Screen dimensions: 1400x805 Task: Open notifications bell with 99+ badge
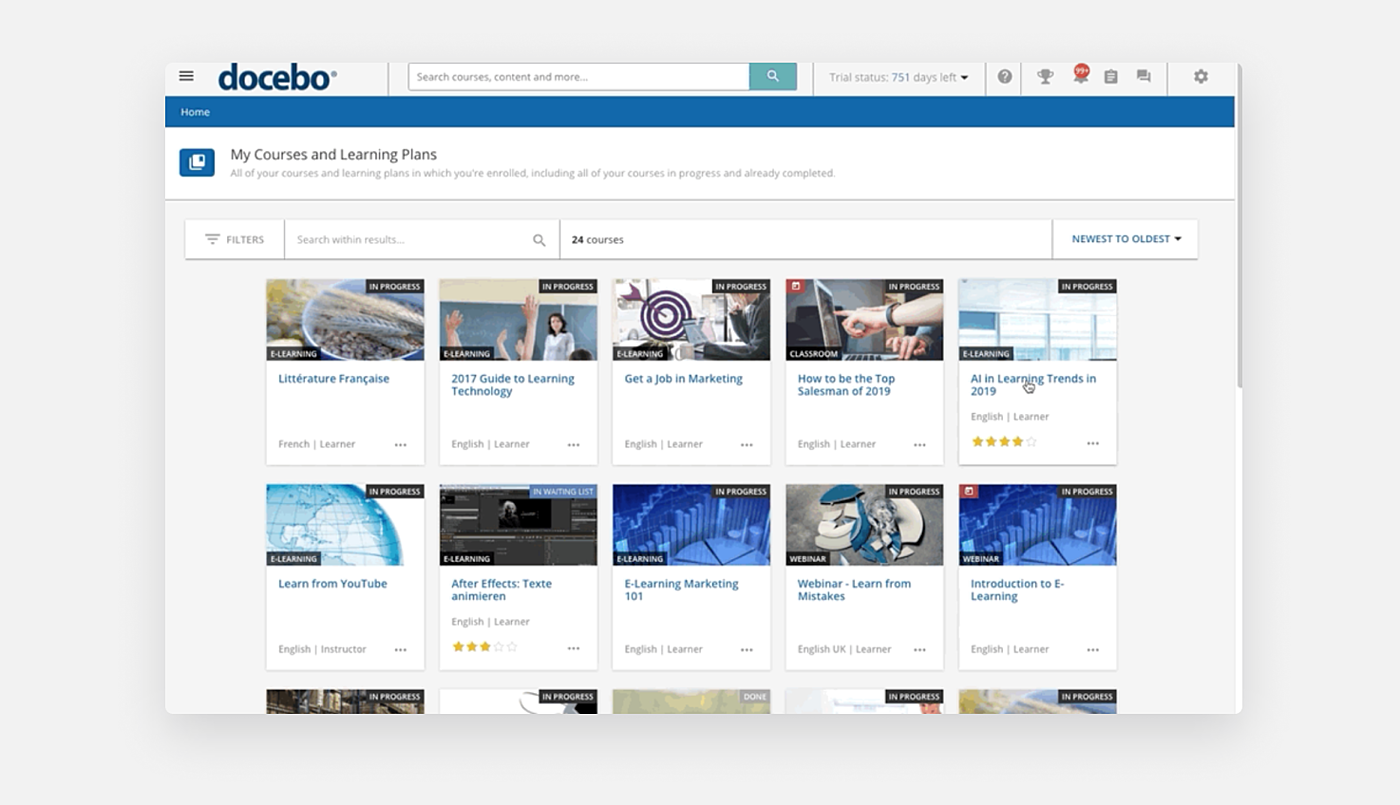coord(1079,77)
